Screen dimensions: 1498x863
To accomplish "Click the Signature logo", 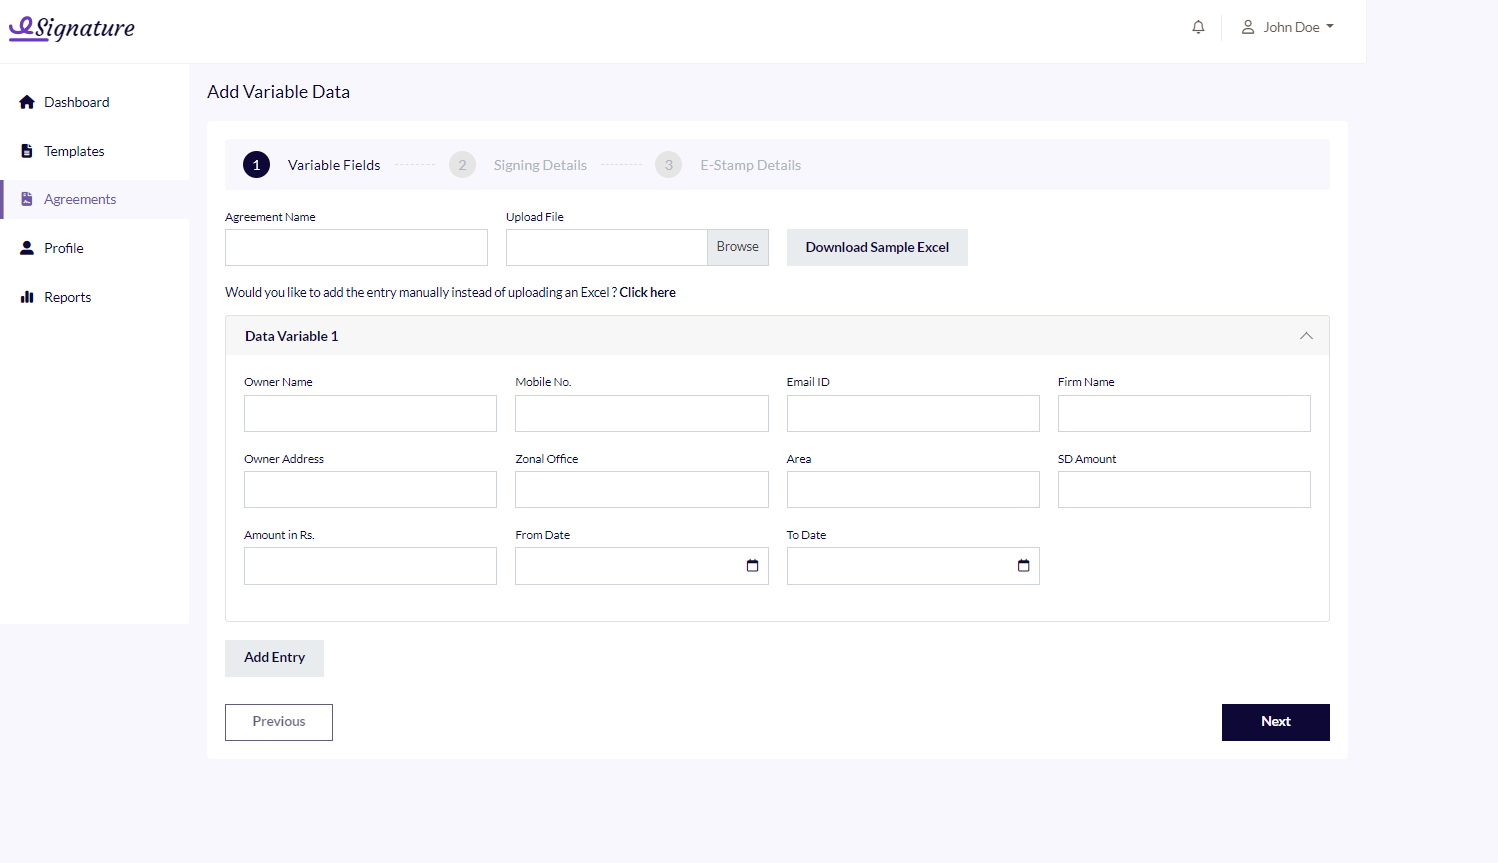I will [x=72, y=28].
